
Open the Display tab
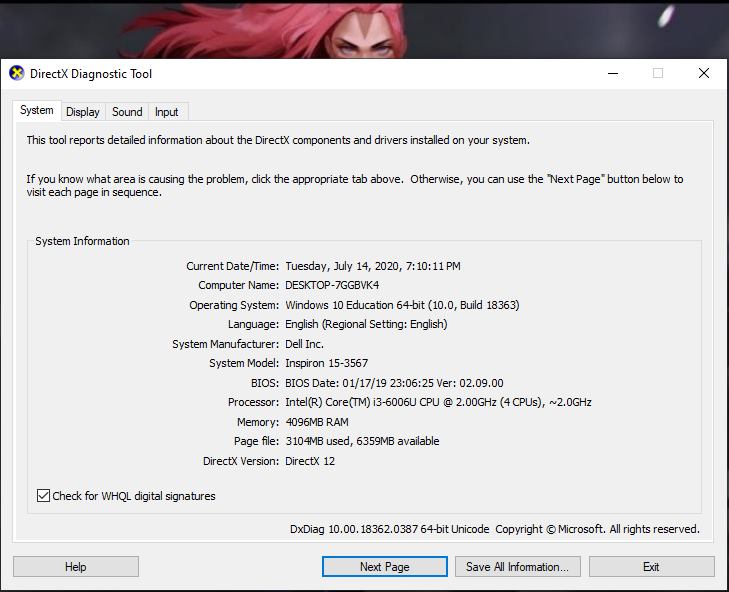click(83, 112)
